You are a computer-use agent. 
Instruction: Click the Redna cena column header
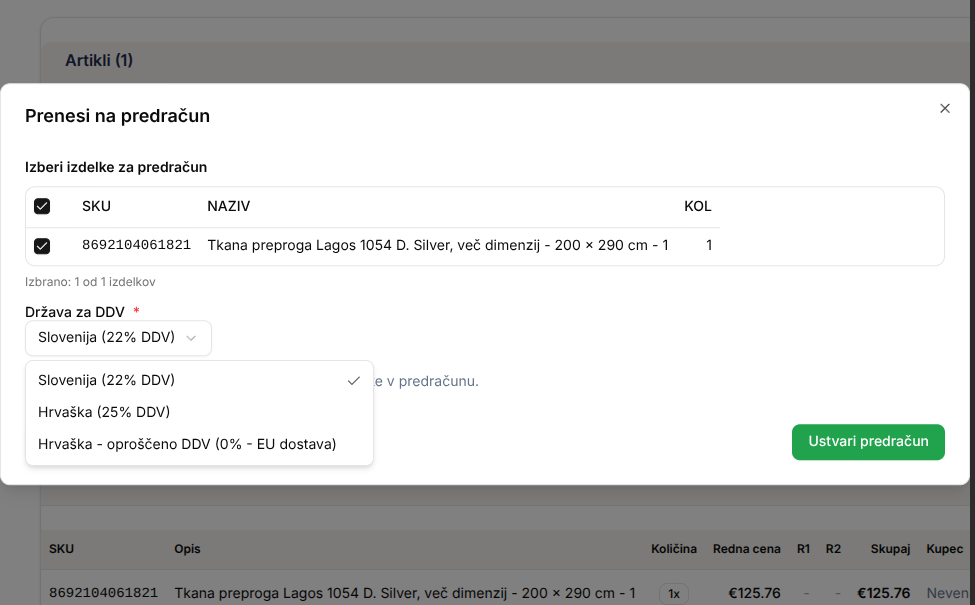[x=746, y=549]
